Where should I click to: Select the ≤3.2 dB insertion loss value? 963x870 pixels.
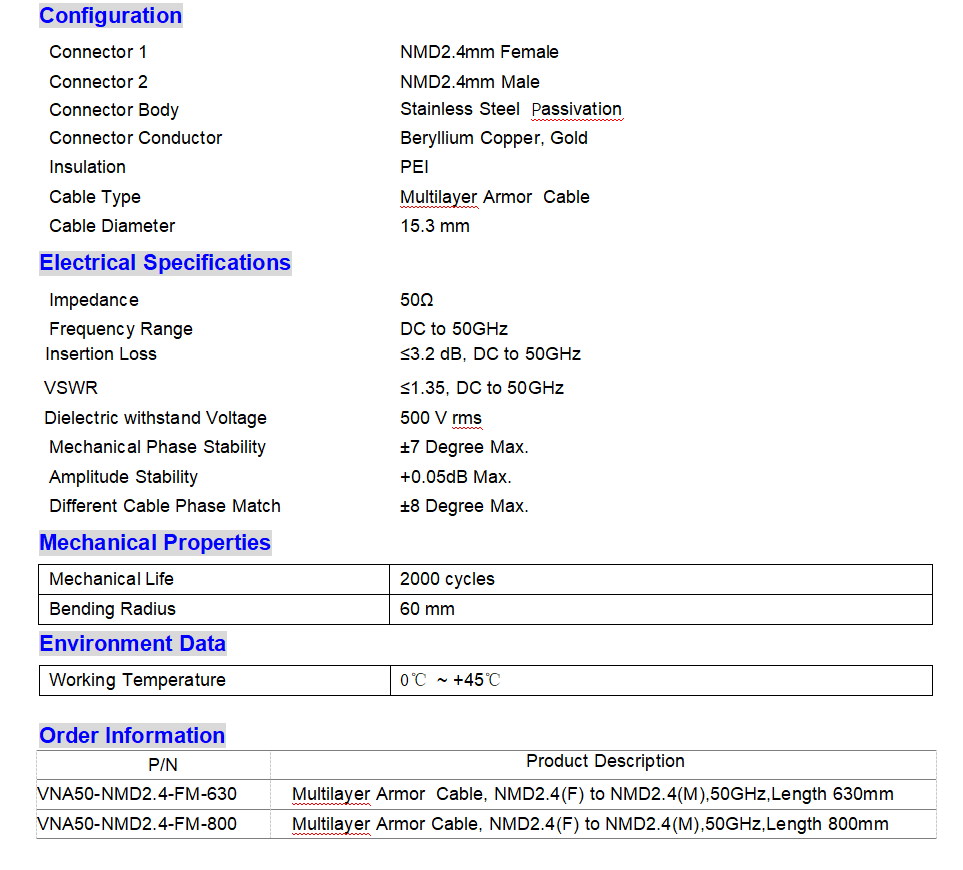click(490, 354)
